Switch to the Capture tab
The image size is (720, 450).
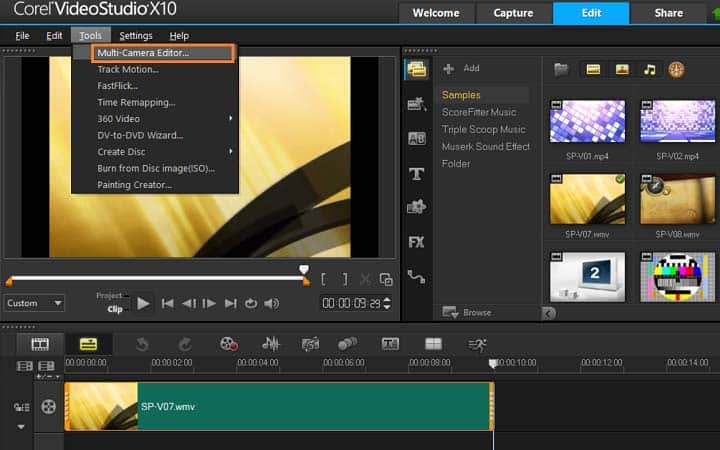click(x=513, y=13)
